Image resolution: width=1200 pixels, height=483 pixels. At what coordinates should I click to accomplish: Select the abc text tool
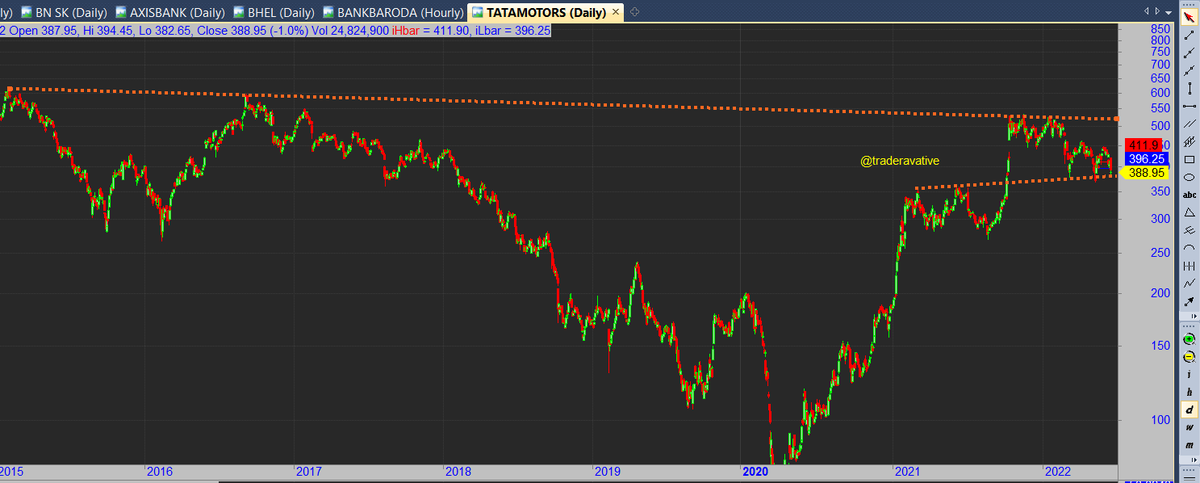1189,195
